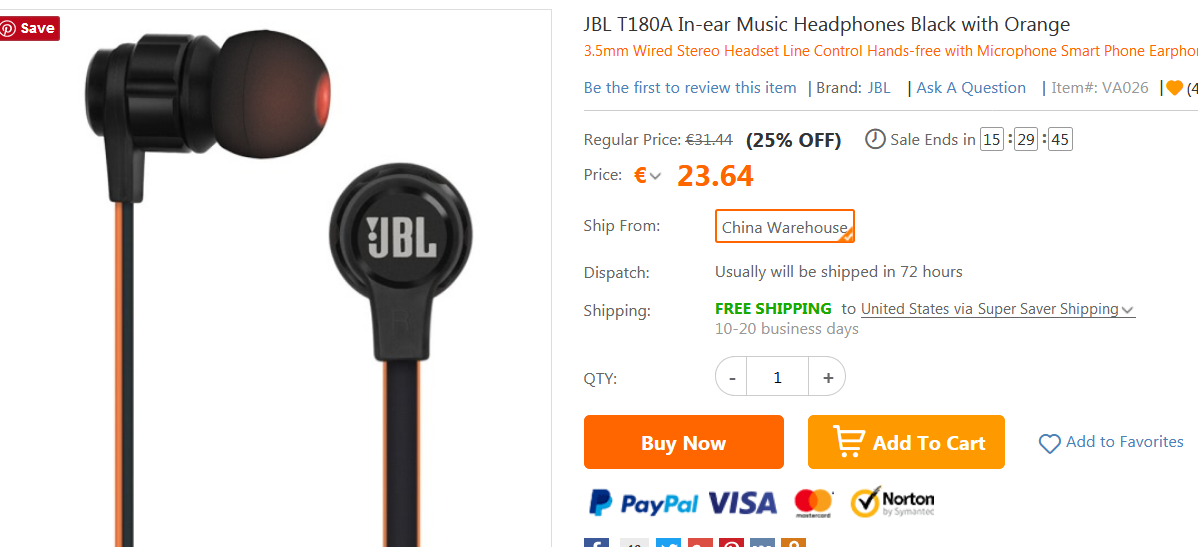Viewport: 1198px width, 547px height.
Task: Click the VISA payment logo
Action: pyautogui.click(x=742, y=503)
